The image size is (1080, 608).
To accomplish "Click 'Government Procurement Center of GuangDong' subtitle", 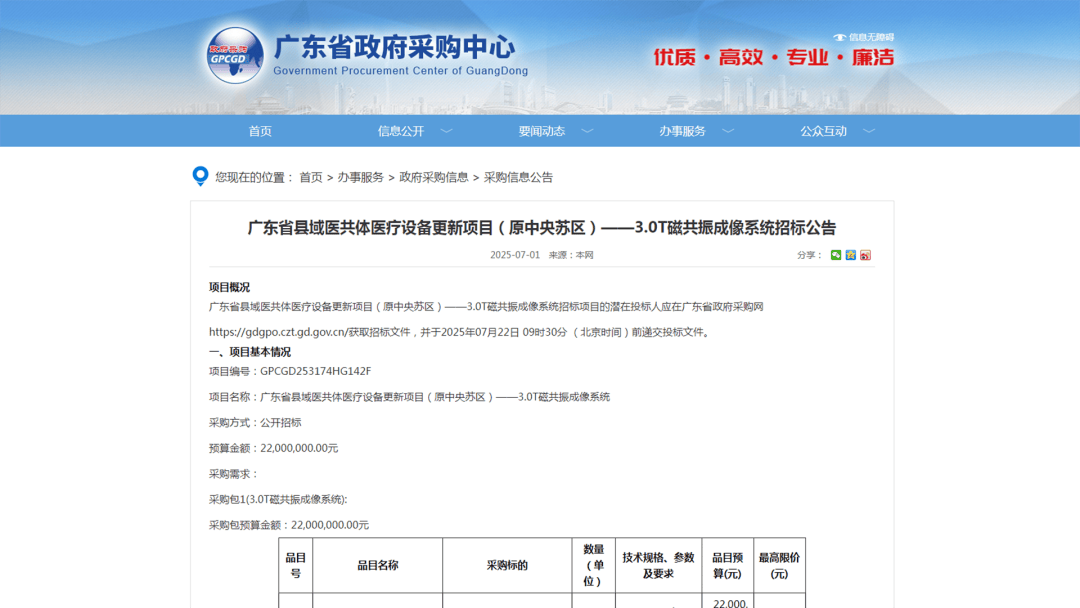I will 401,71.
